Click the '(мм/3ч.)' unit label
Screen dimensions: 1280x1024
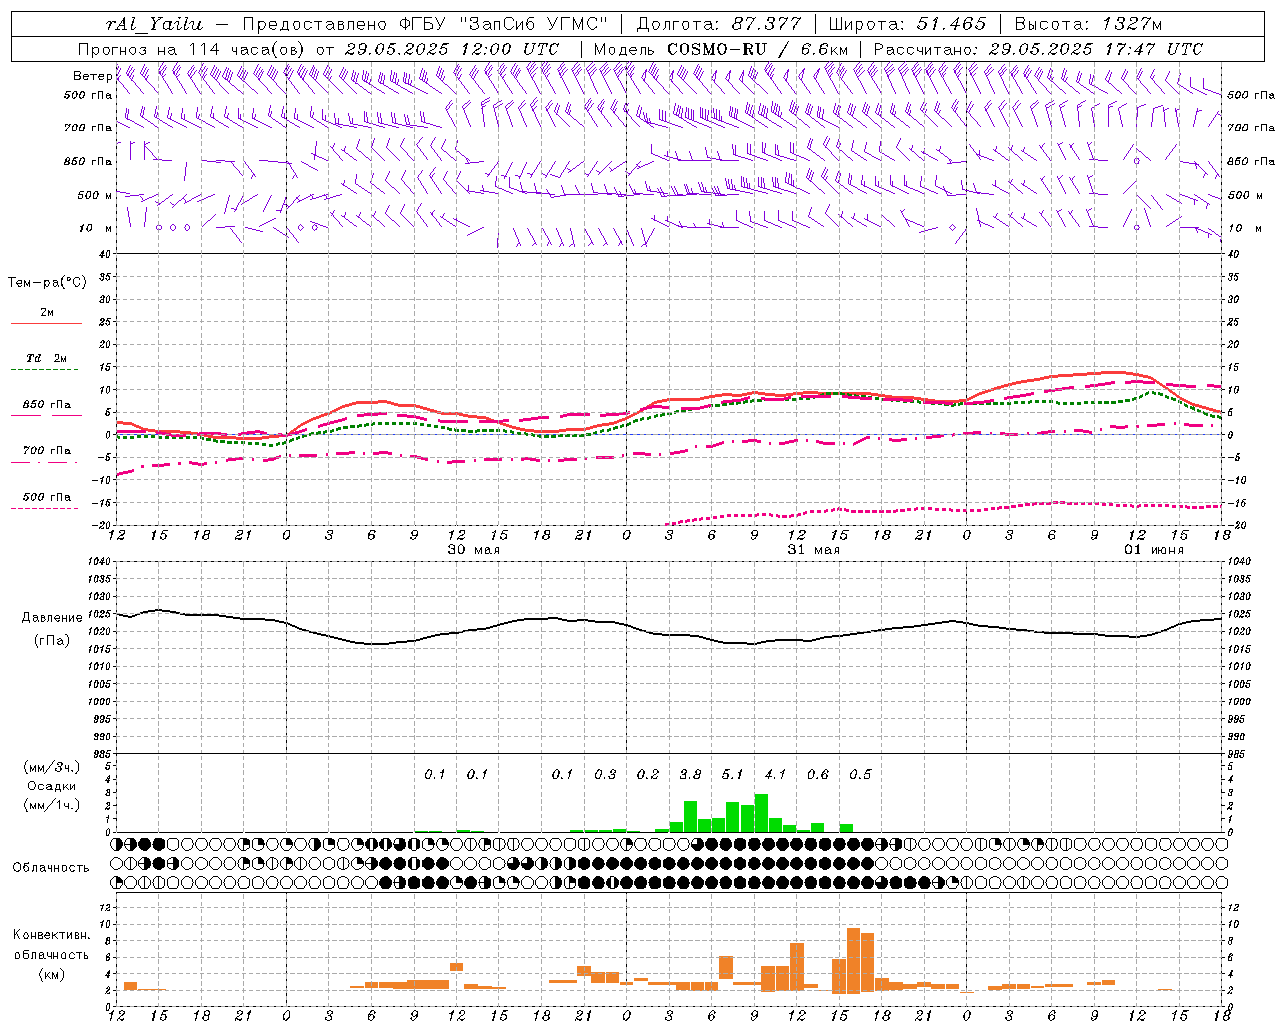coord(51,767)
